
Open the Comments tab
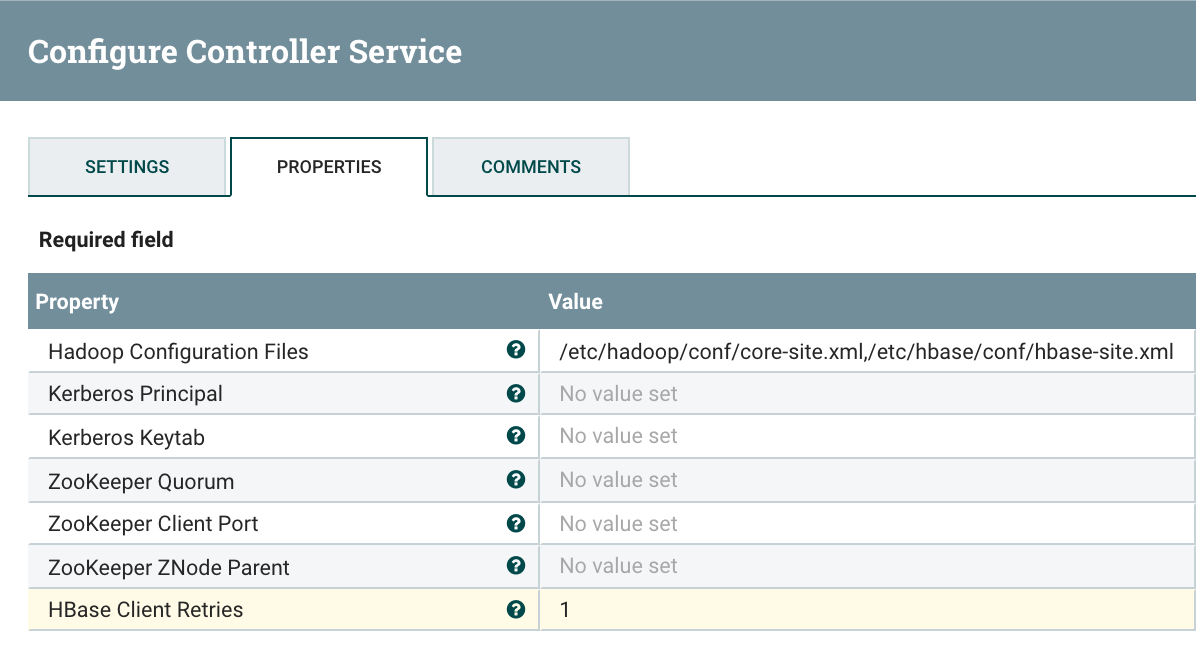(530, 167)
